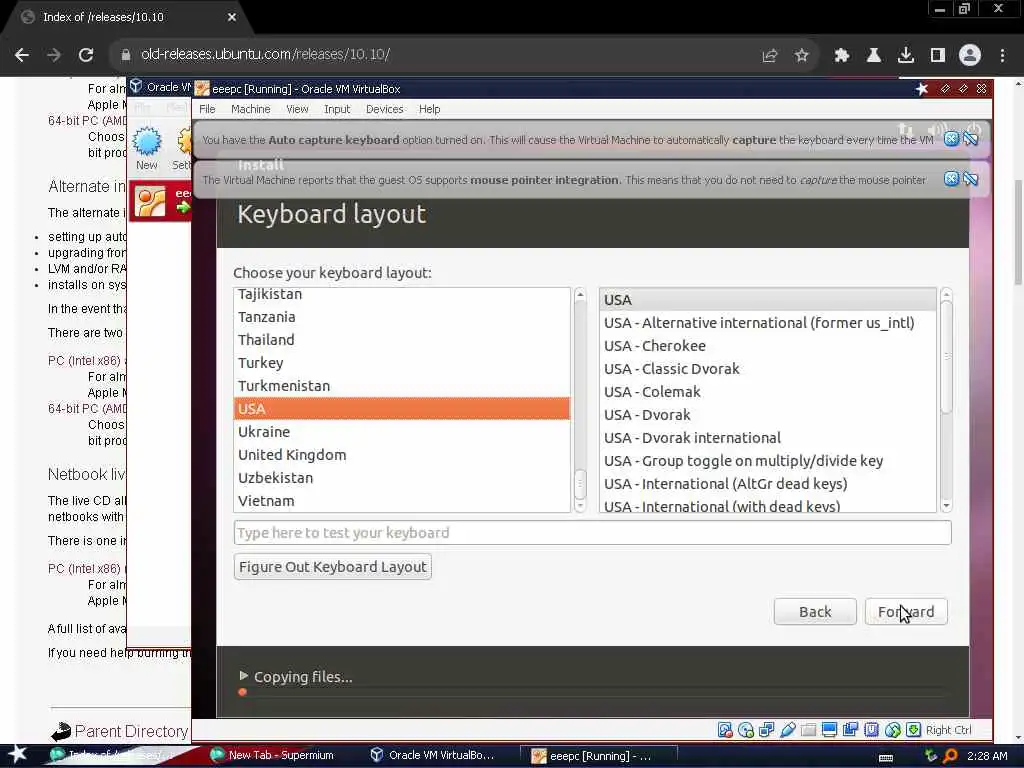This screenshot has height=768, width=1024.
Task: Open the Devices menu
Action: pos(385,109)
